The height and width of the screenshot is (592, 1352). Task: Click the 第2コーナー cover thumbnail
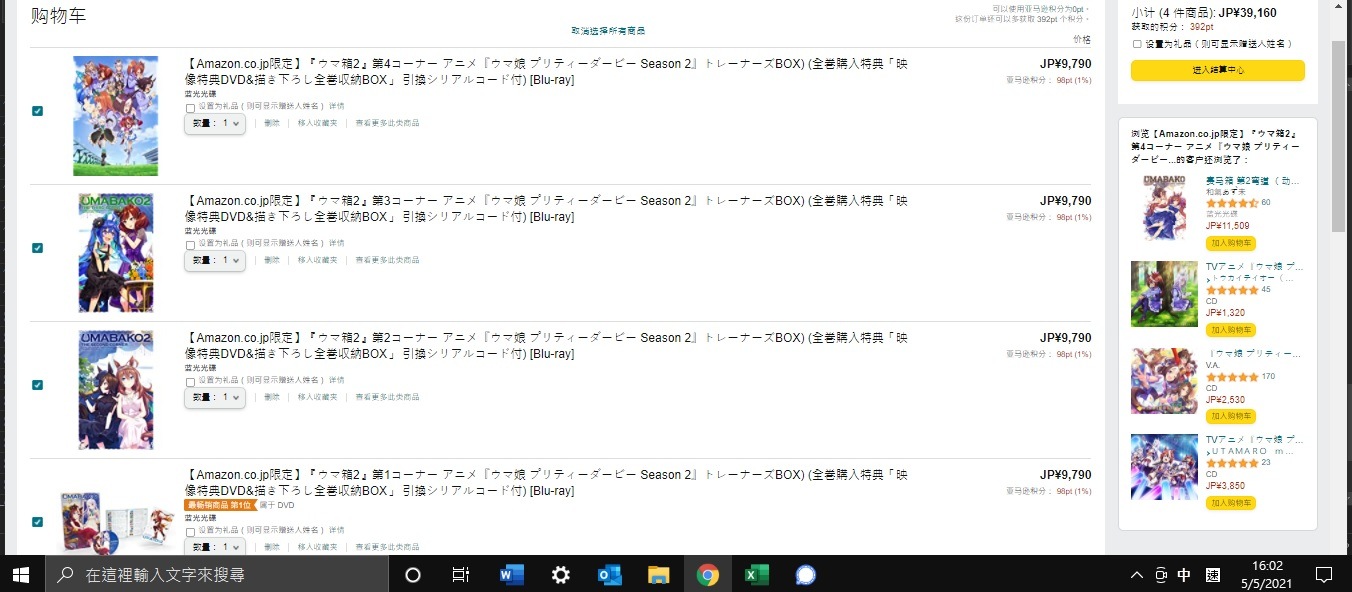click(116, 390)
